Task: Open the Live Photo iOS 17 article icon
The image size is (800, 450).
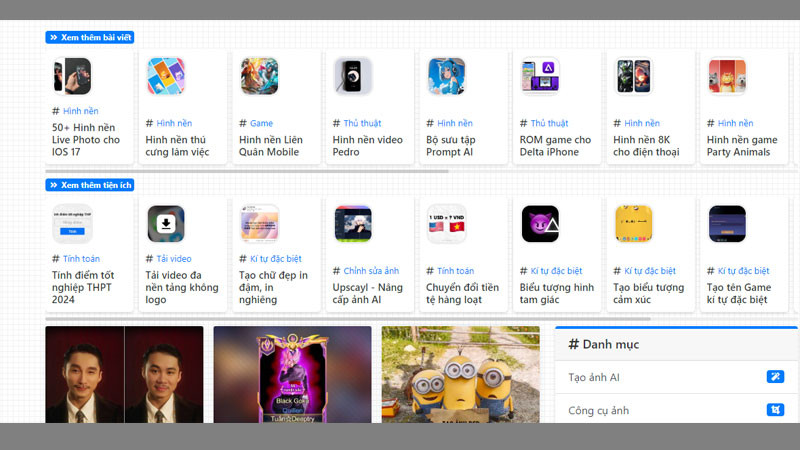Action: point(72,76)
